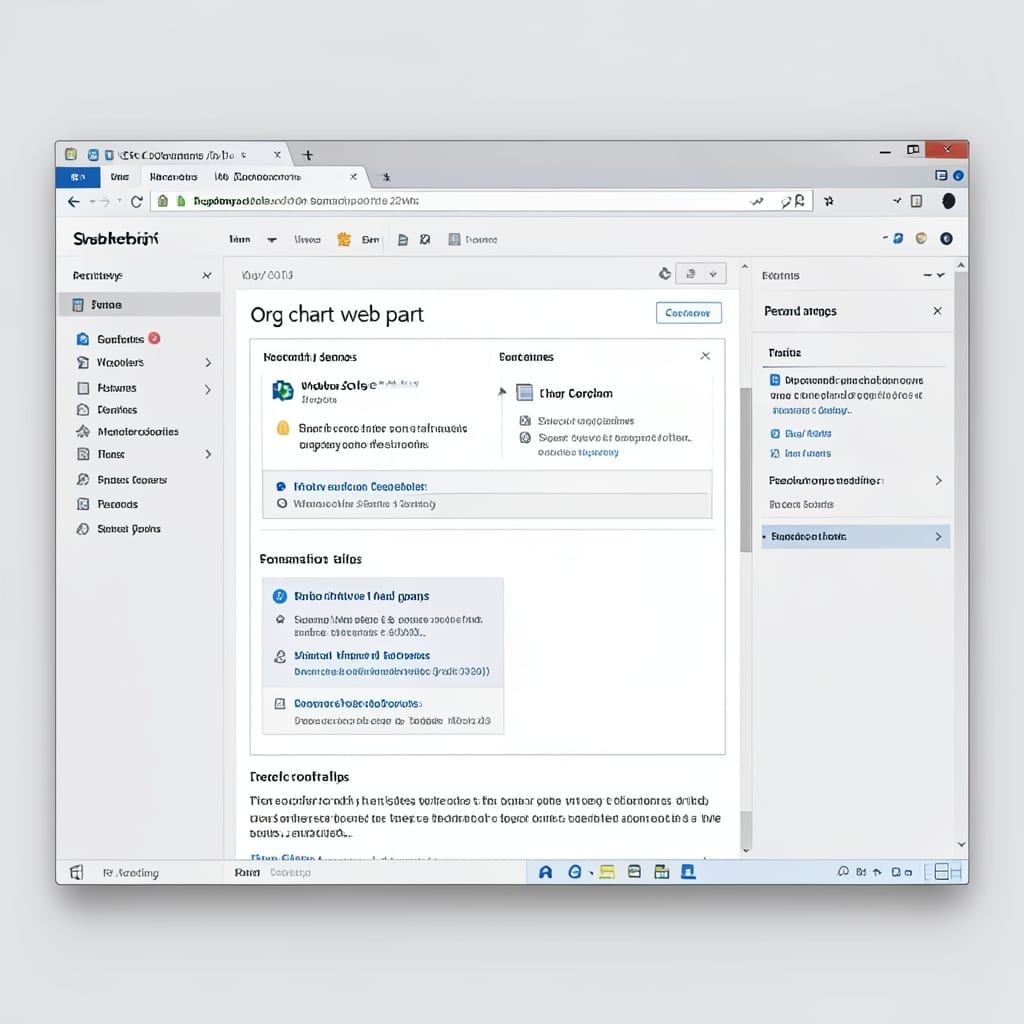Click the "Gonfertes" sidebar icon

click(83, 339)
